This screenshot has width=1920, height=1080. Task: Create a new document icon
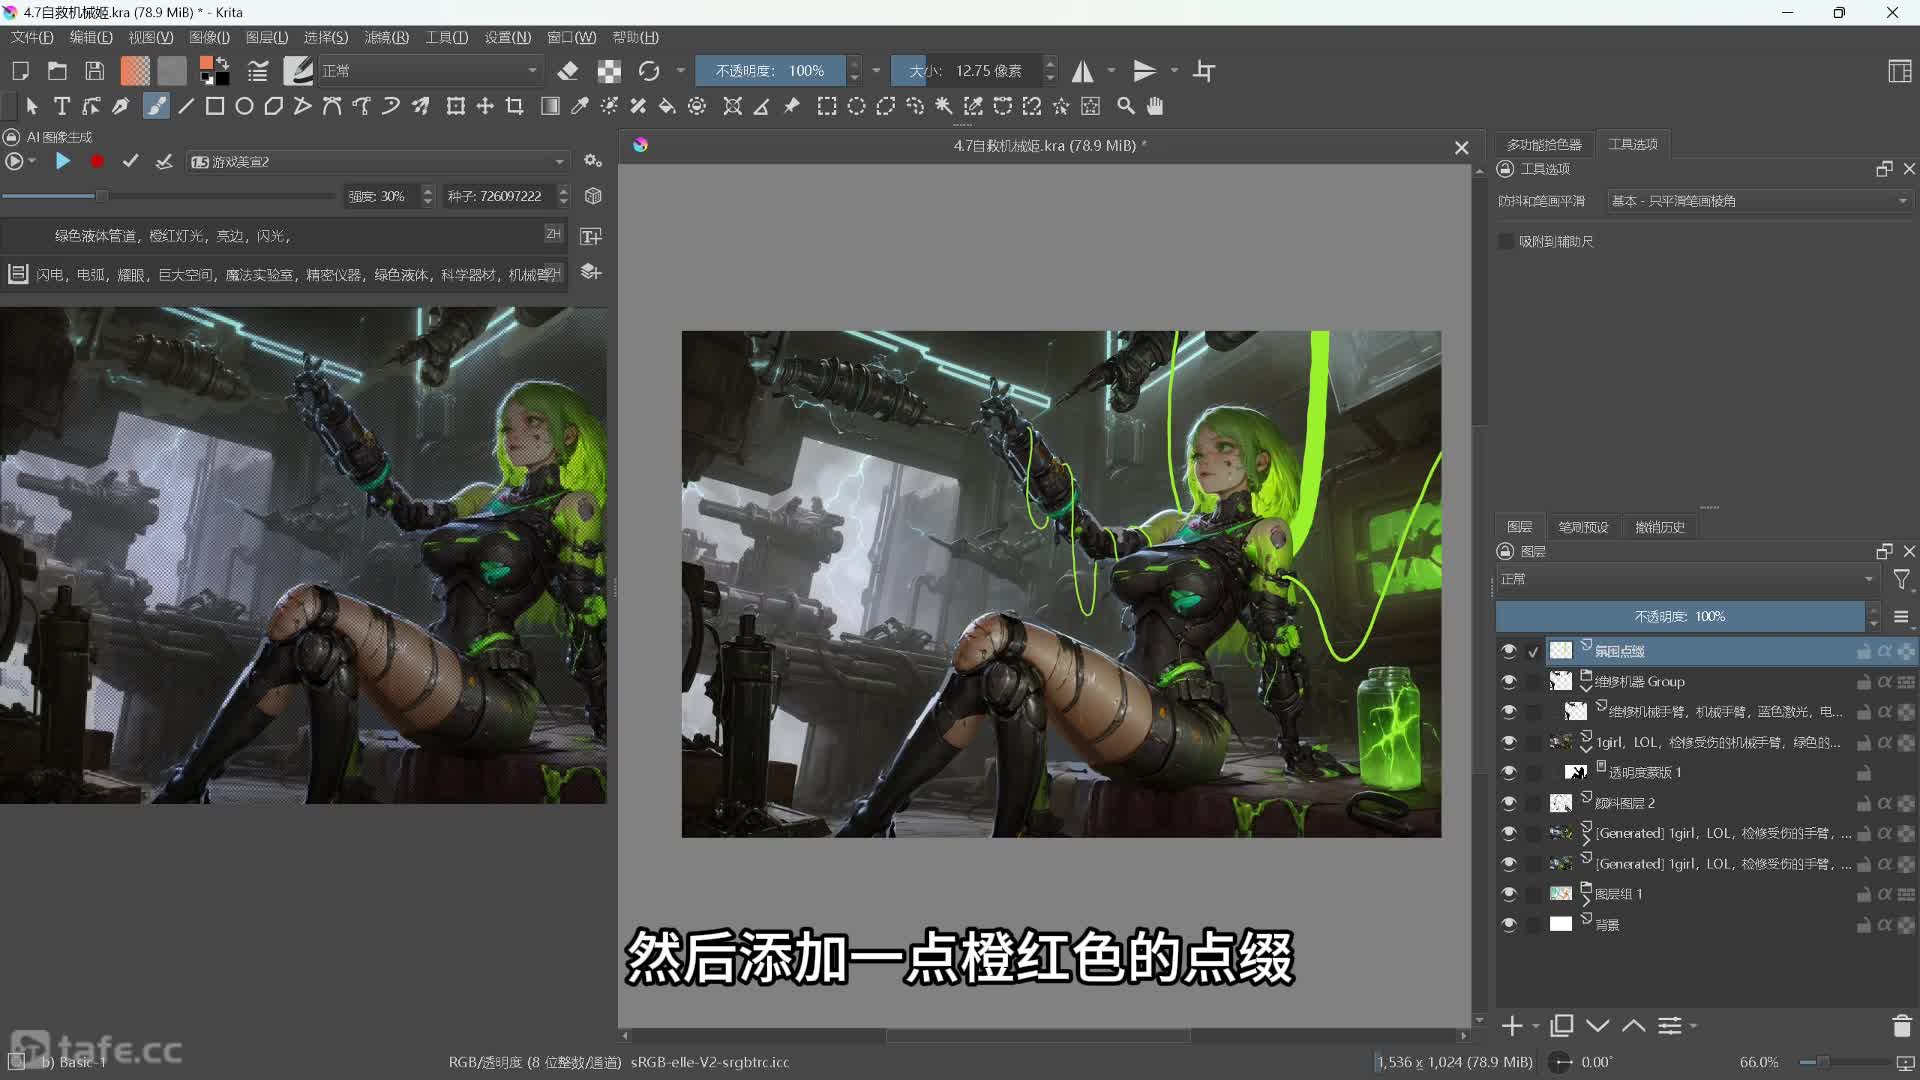20,71
